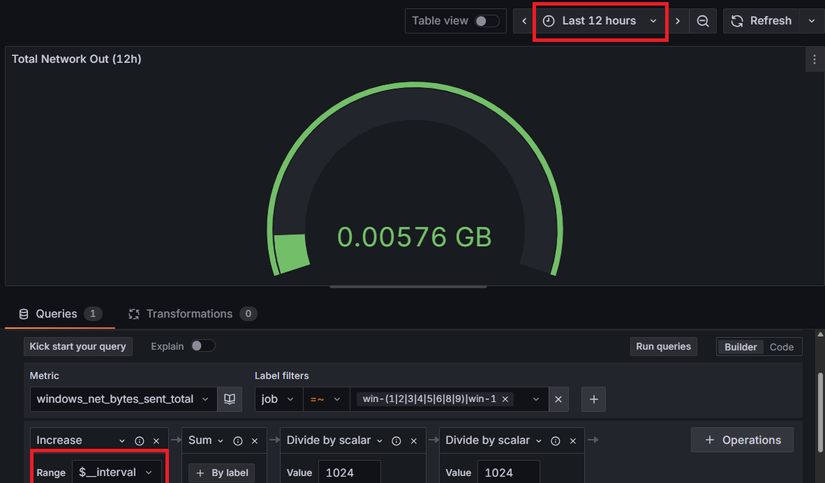This screenshot has width=825, height=483.
Task: Click Kick start your query button
Action: coord(78,346)
